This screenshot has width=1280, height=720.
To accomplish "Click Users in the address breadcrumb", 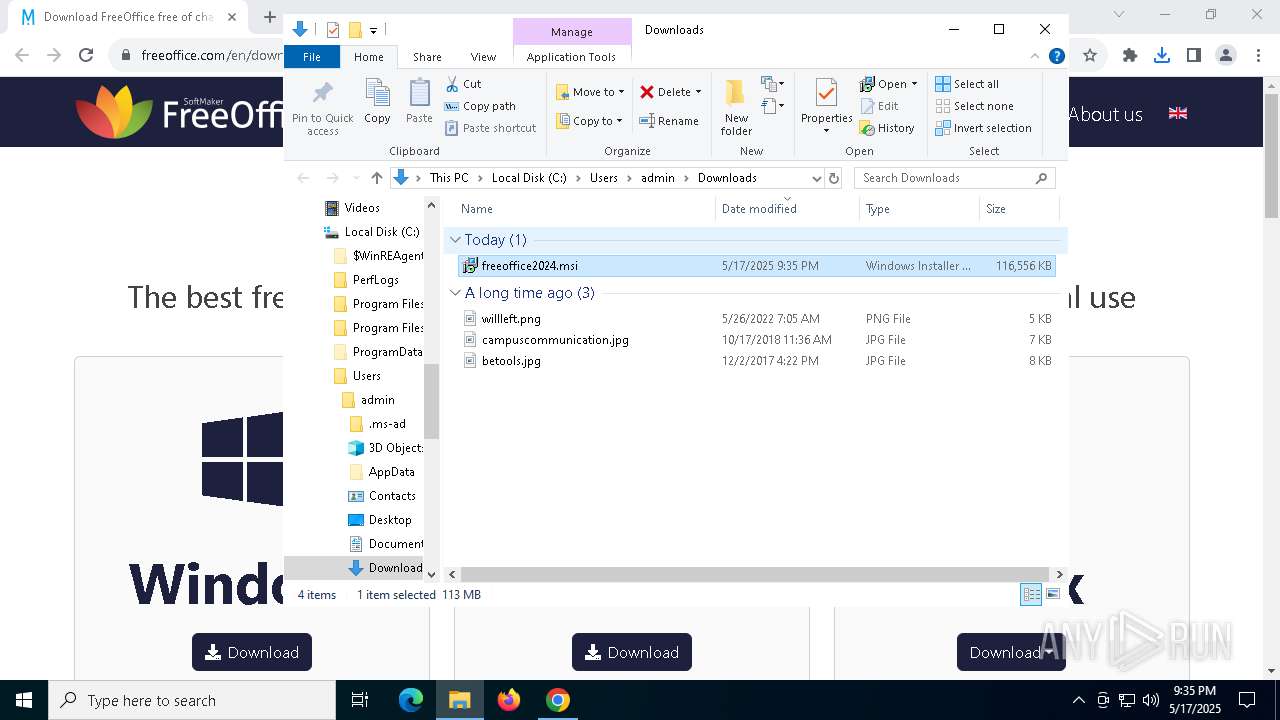I will (x=604, y=178).
